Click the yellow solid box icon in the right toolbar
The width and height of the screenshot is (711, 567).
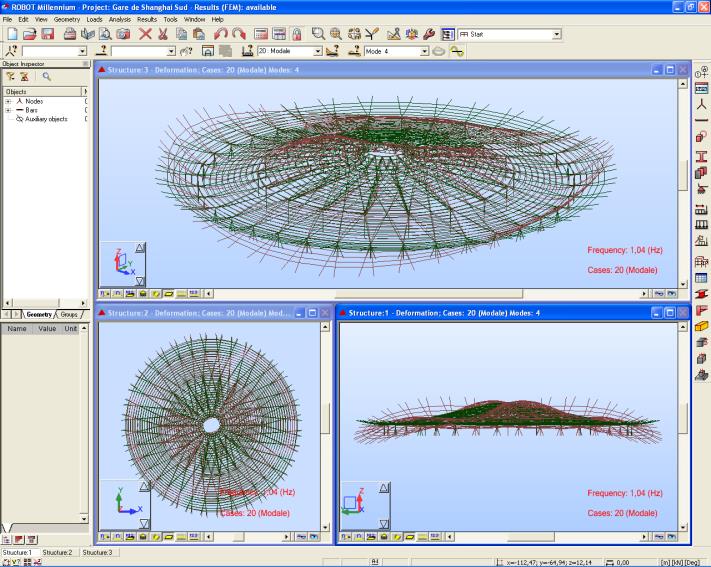coord(701,326)
